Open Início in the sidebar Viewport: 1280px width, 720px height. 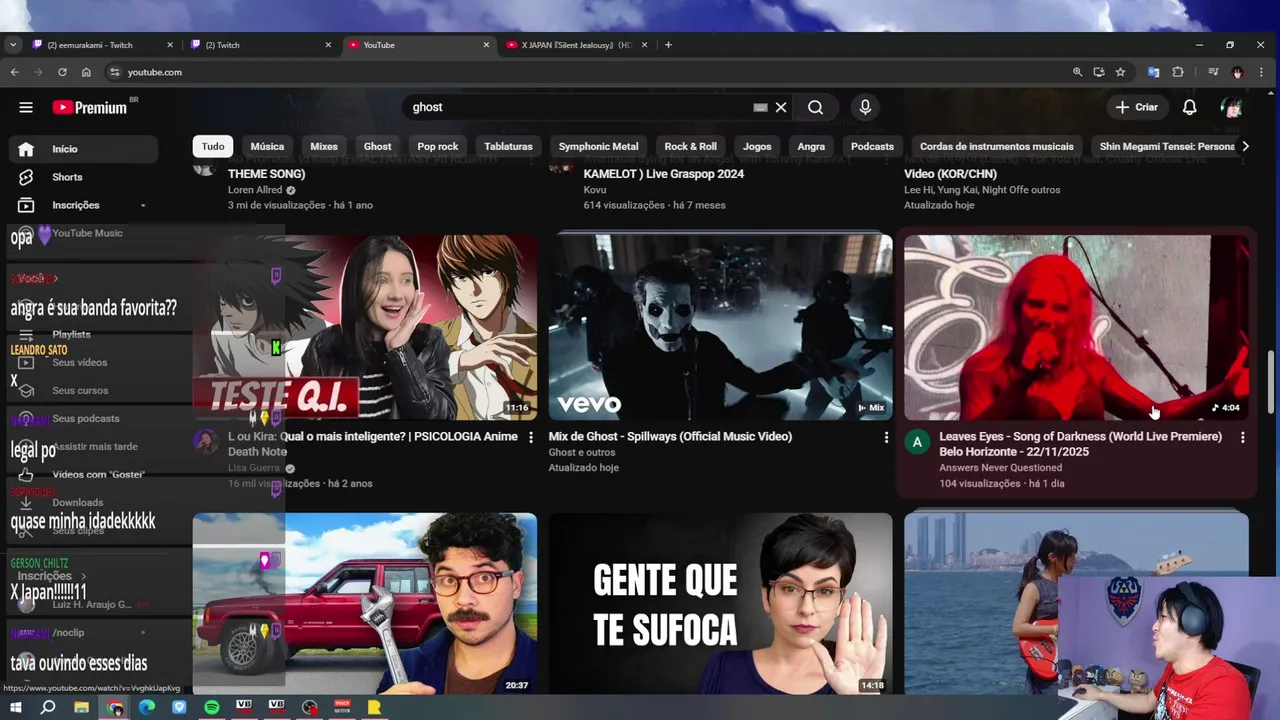[84, 149]
